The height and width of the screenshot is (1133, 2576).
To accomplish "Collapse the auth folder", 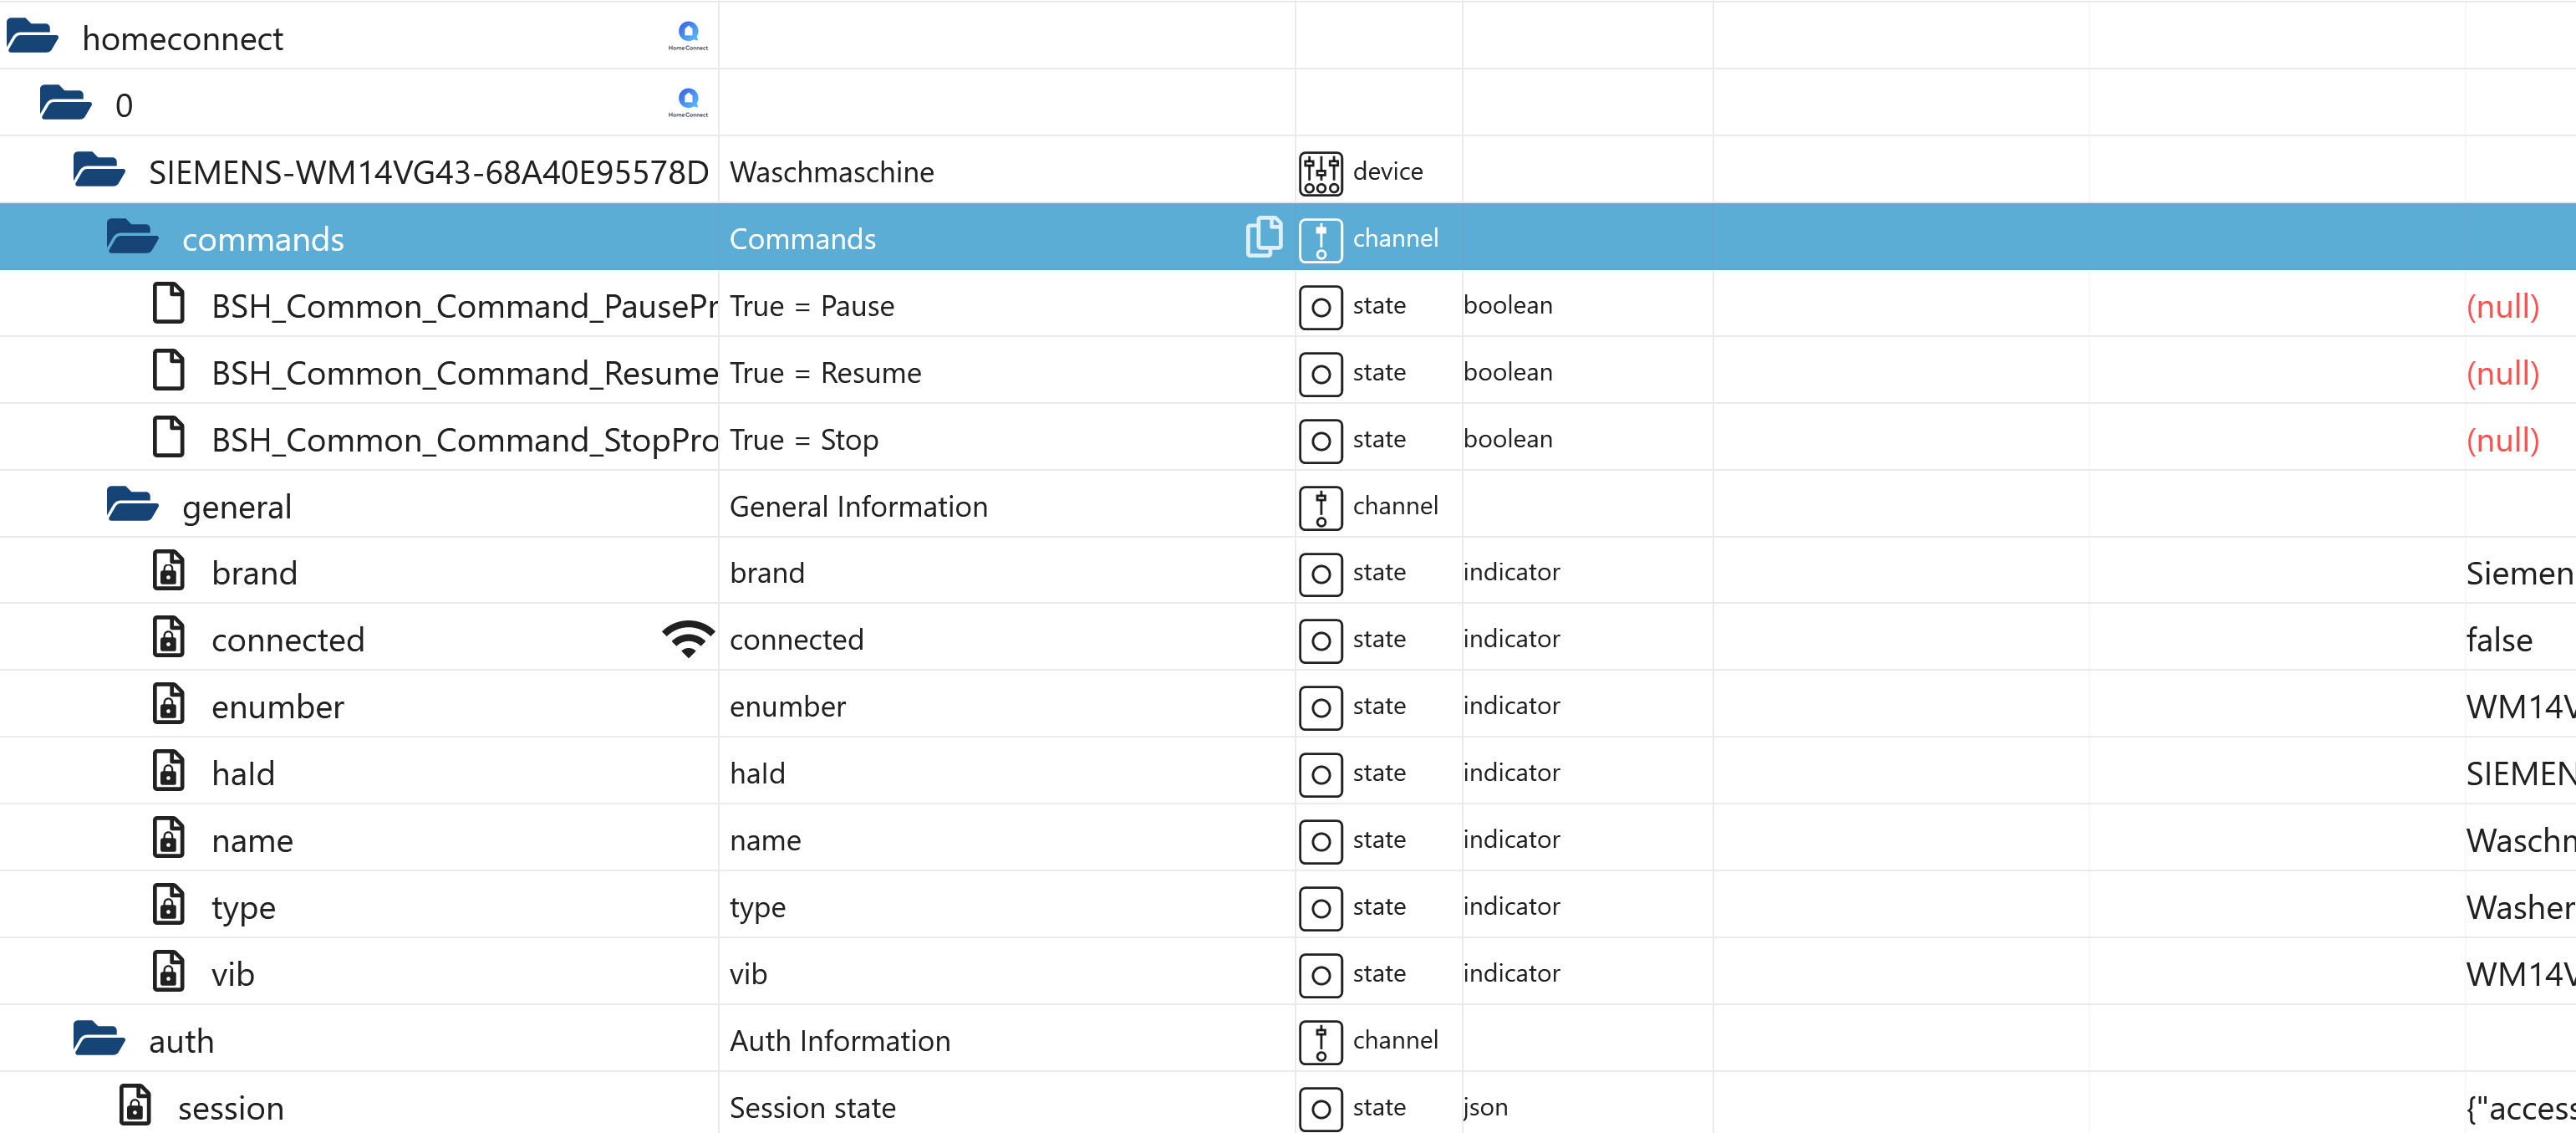I will [98, 1039].
